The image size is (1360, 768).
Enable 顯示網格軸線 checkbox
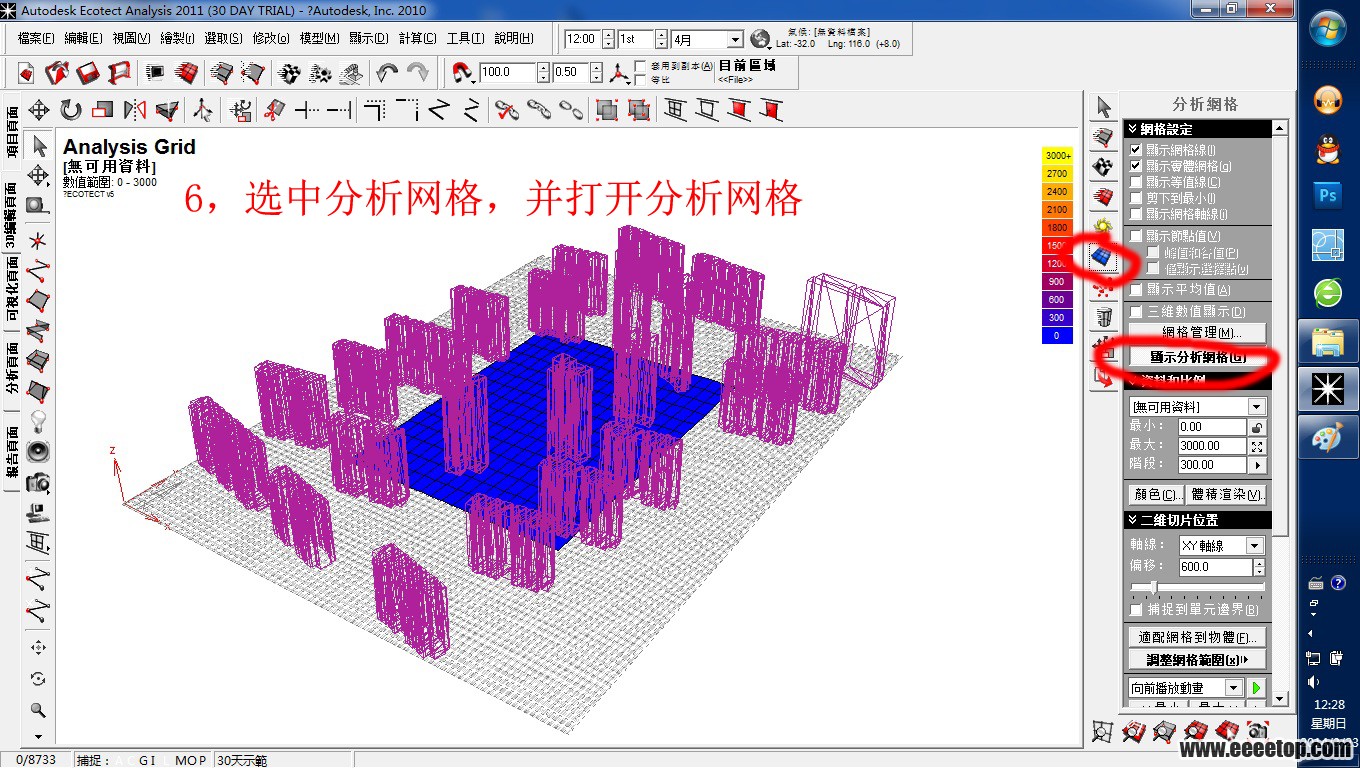click(1135, 214)
